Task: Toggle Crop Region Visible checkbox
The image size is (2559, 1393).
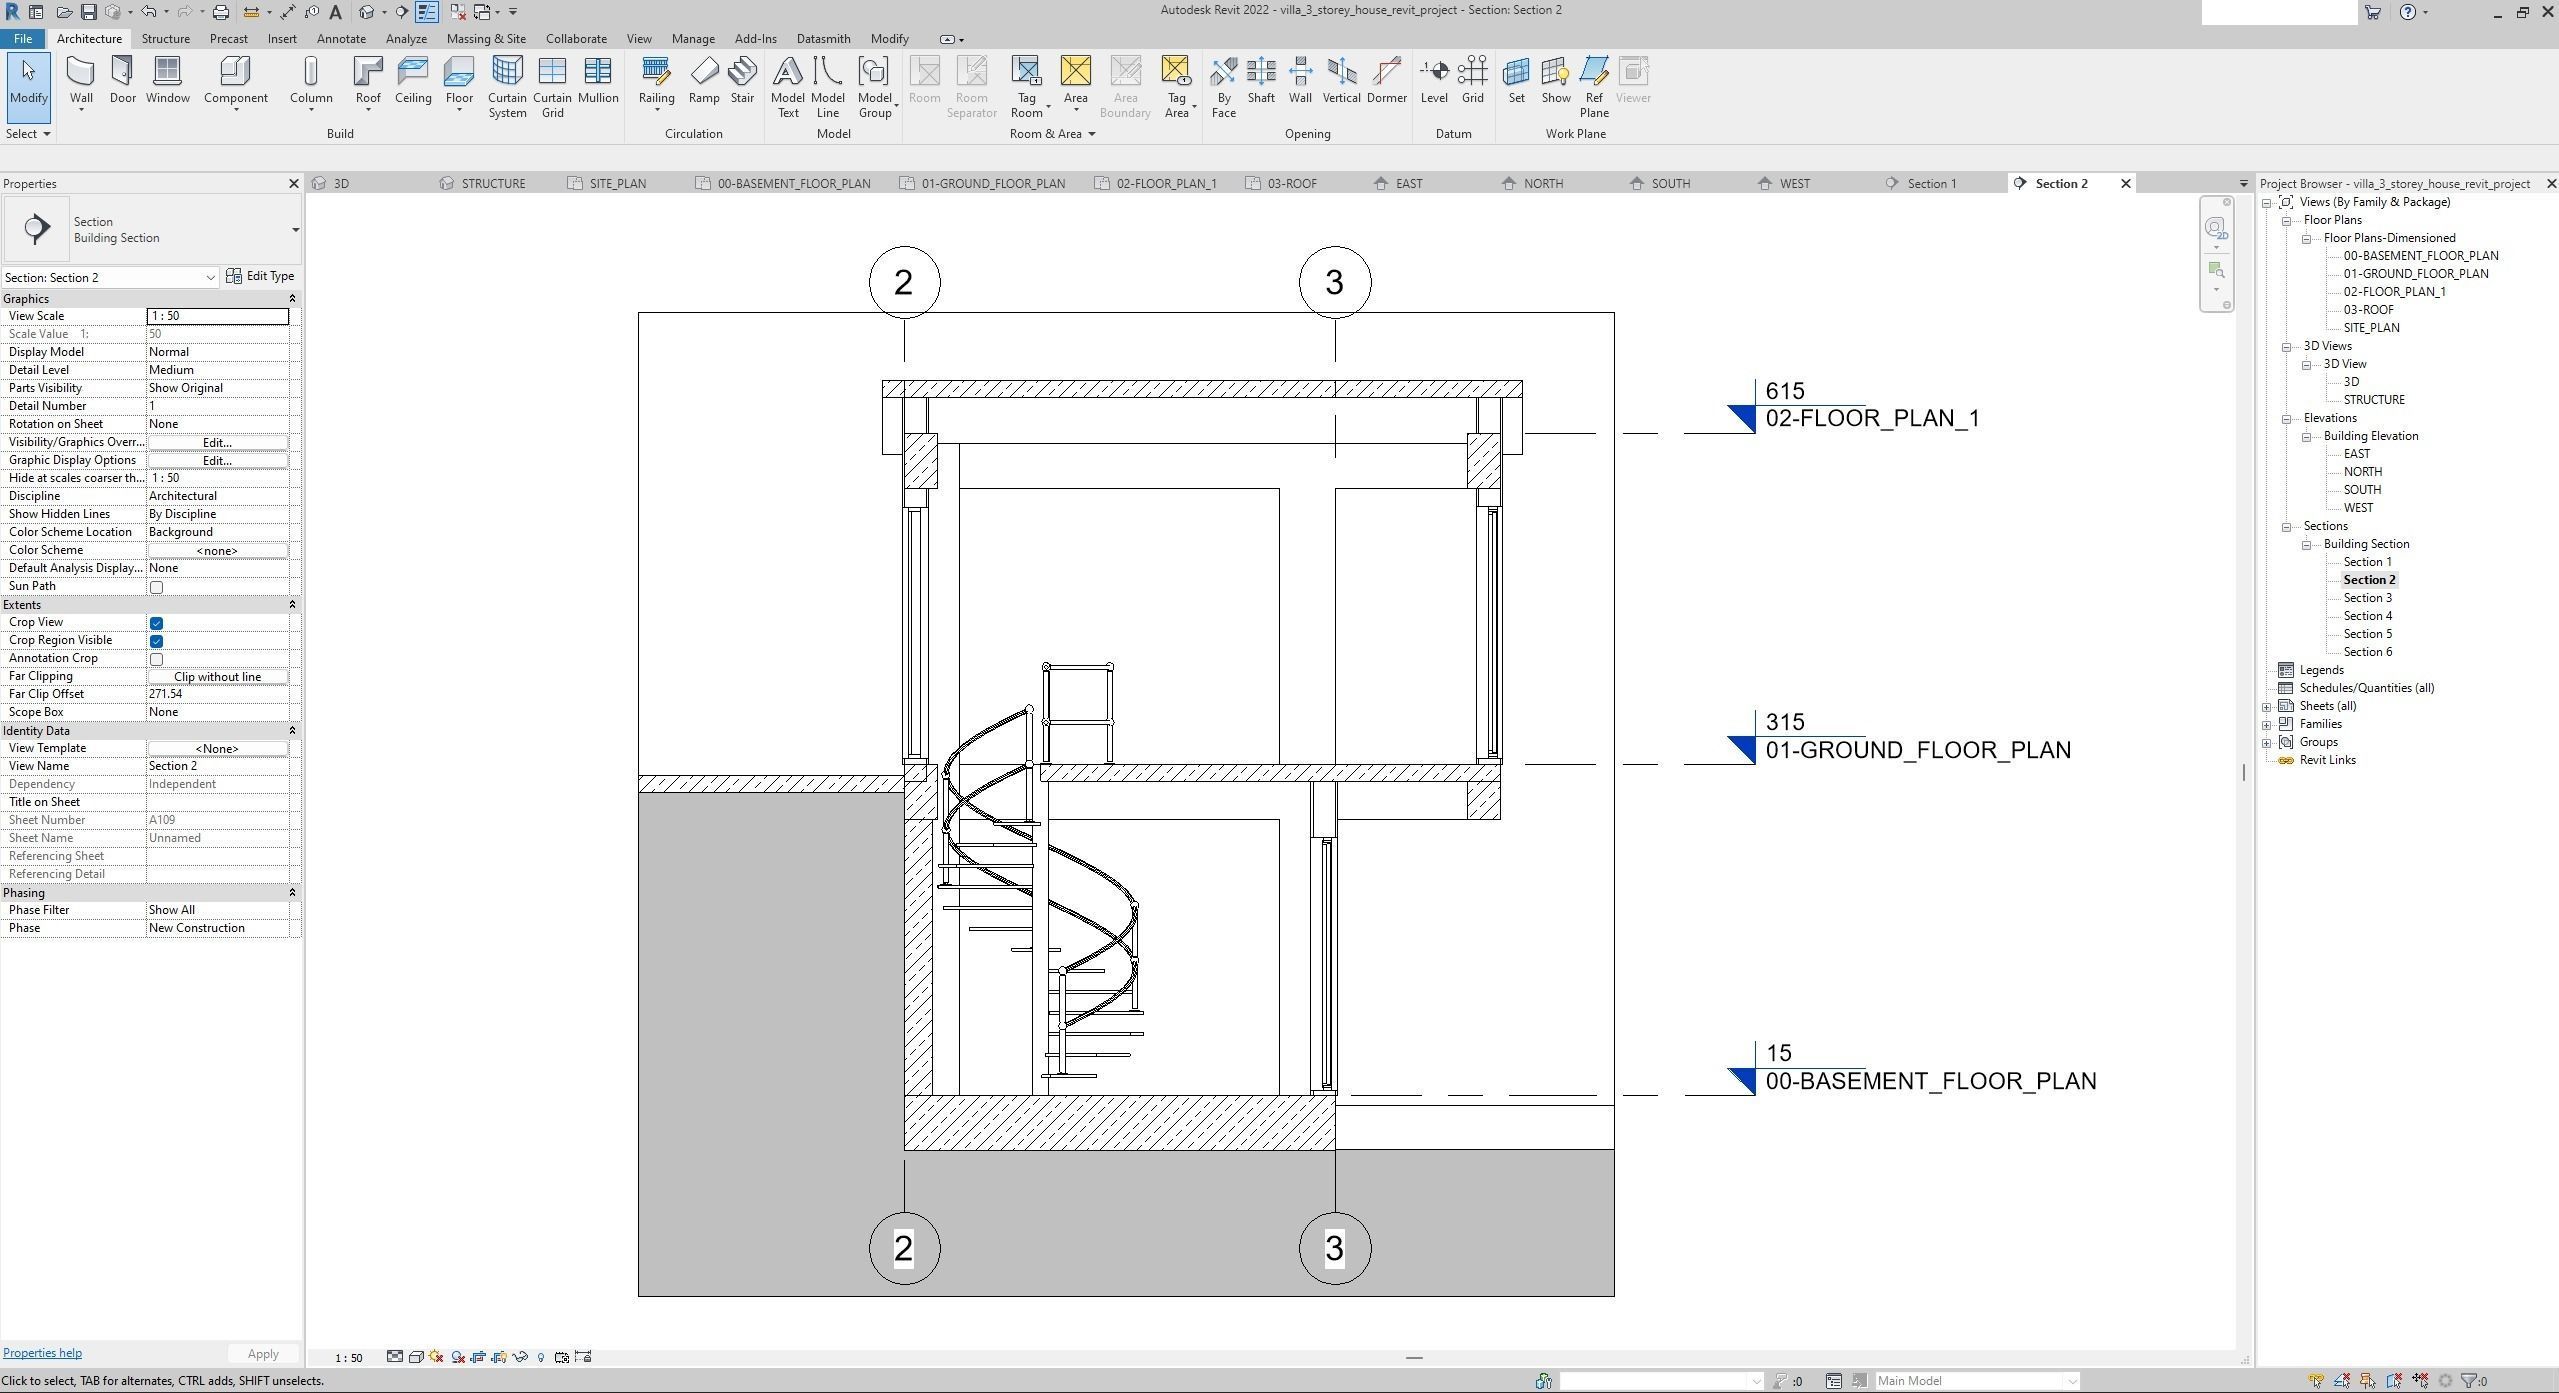Action: 156,641
